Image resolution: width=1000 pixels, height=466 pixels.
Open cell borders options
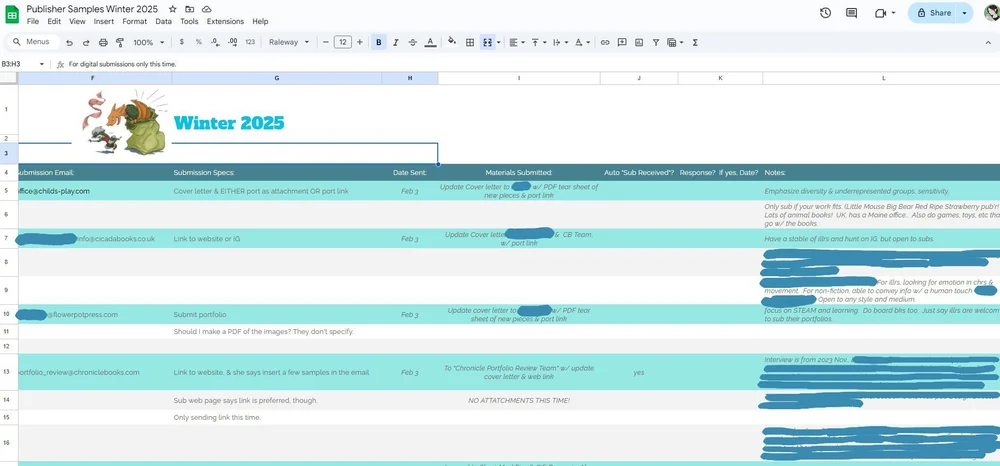470,42
